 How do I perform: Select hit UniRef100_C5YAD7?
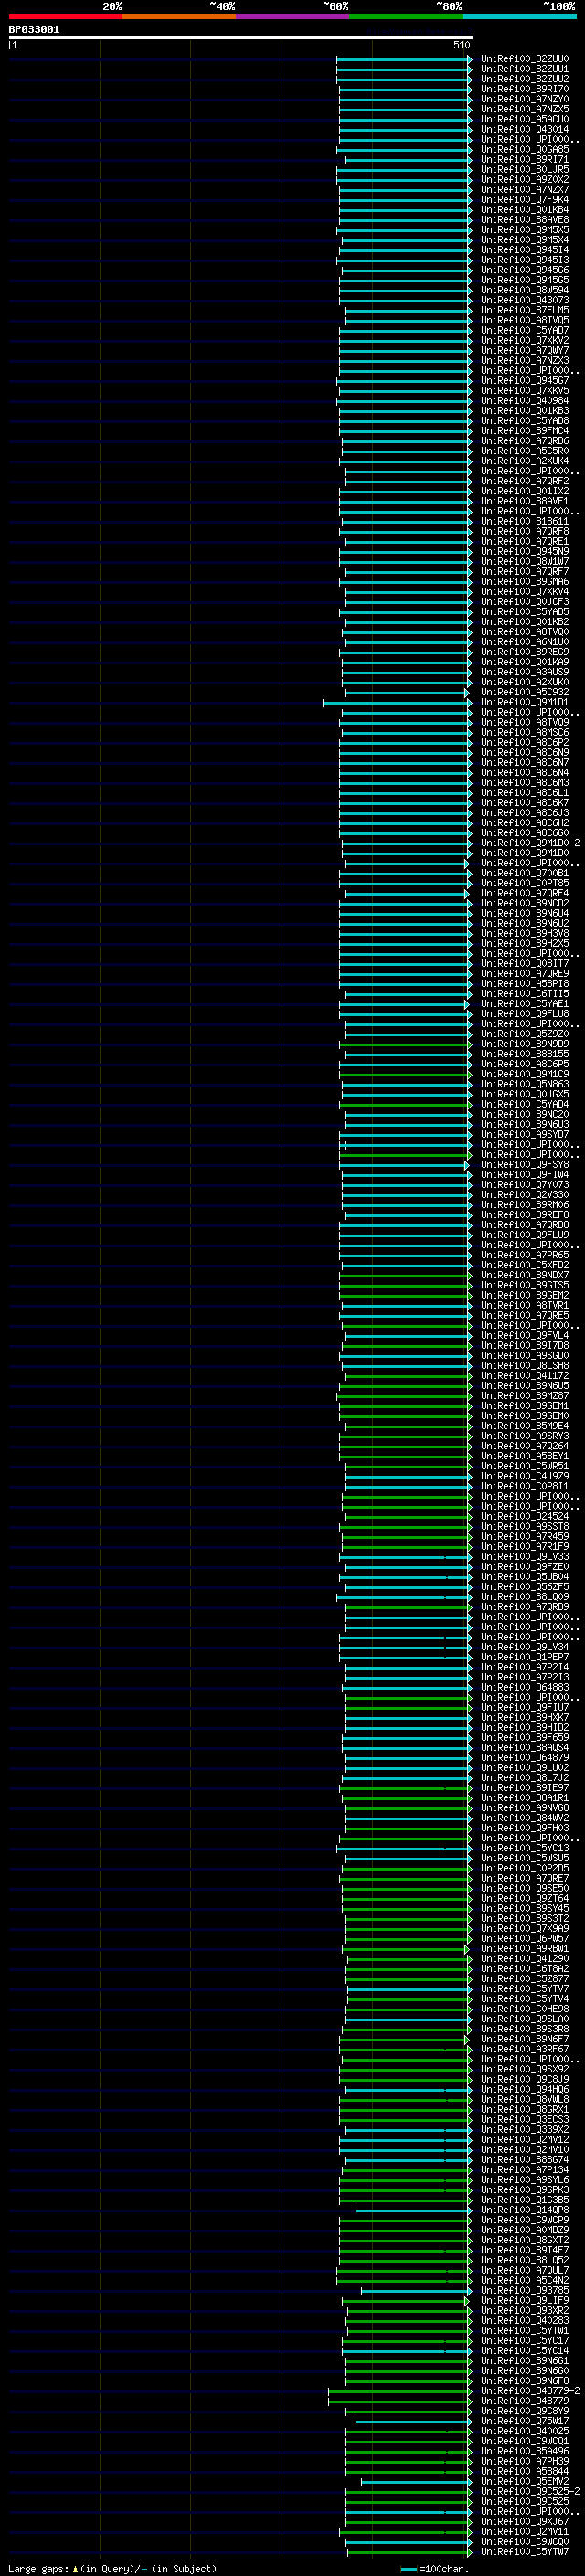click(x=524, y=330)
